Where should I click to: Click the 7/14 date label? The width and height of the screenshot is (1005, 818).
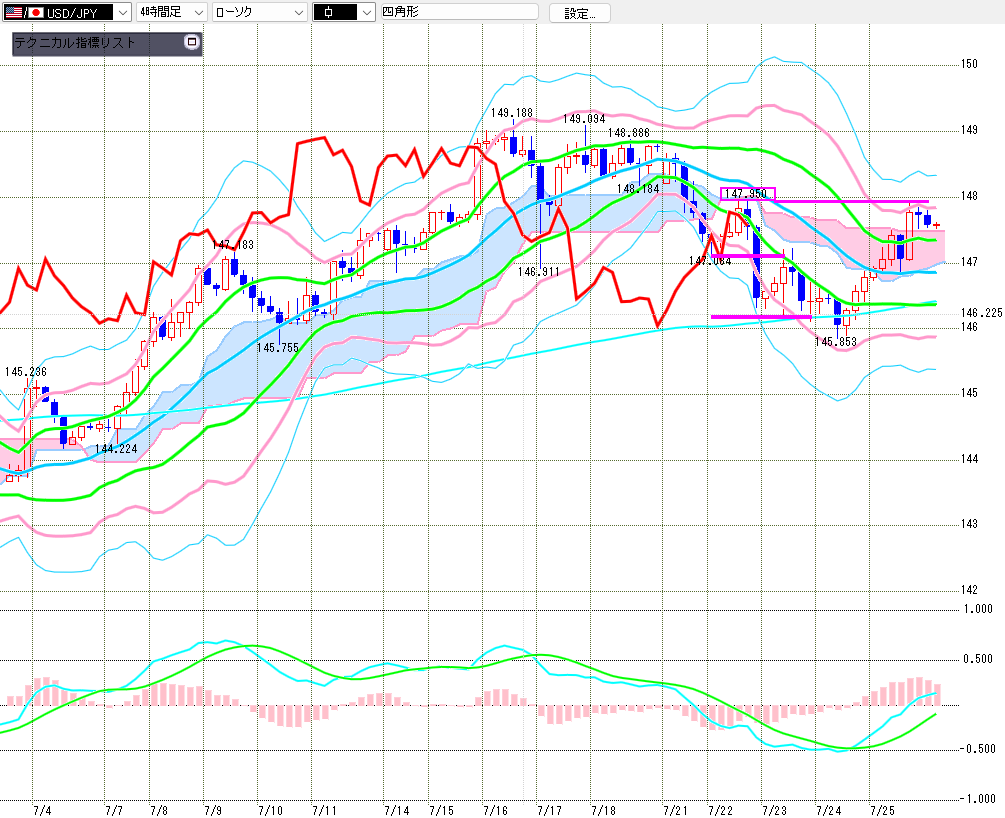397,811
